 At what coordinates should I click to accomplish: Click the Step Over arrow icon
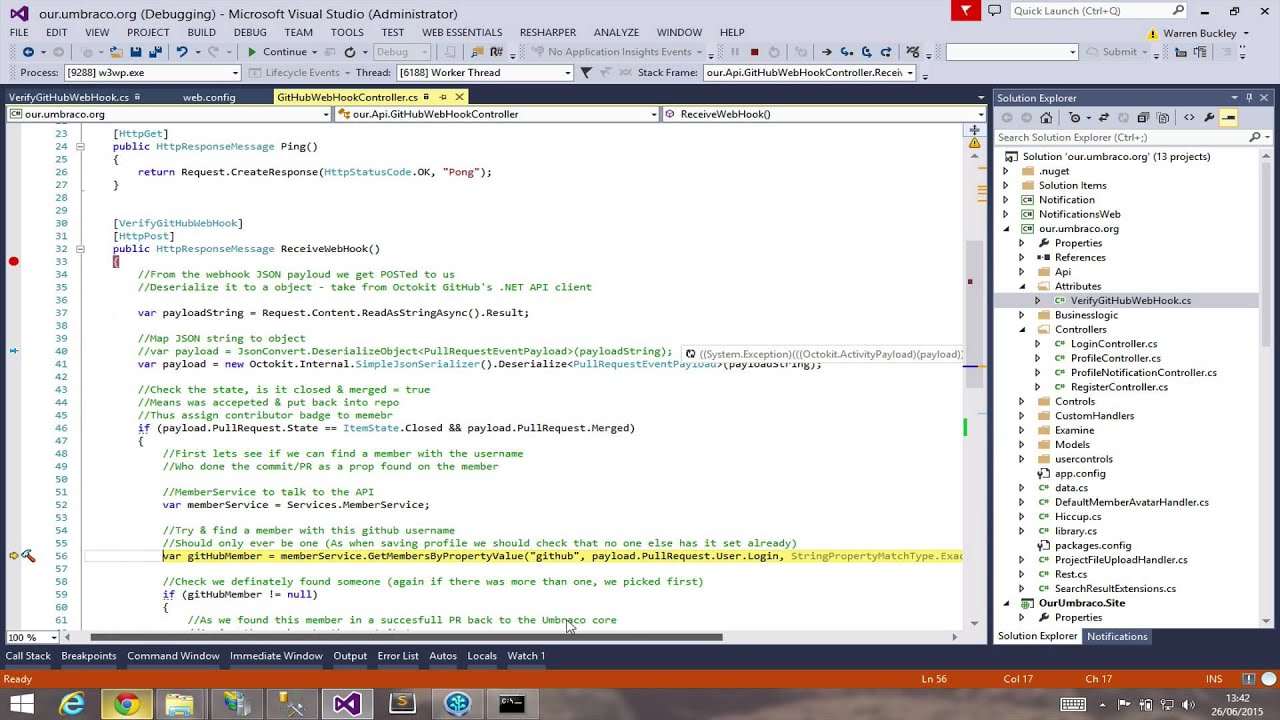[x=866, y=52]
